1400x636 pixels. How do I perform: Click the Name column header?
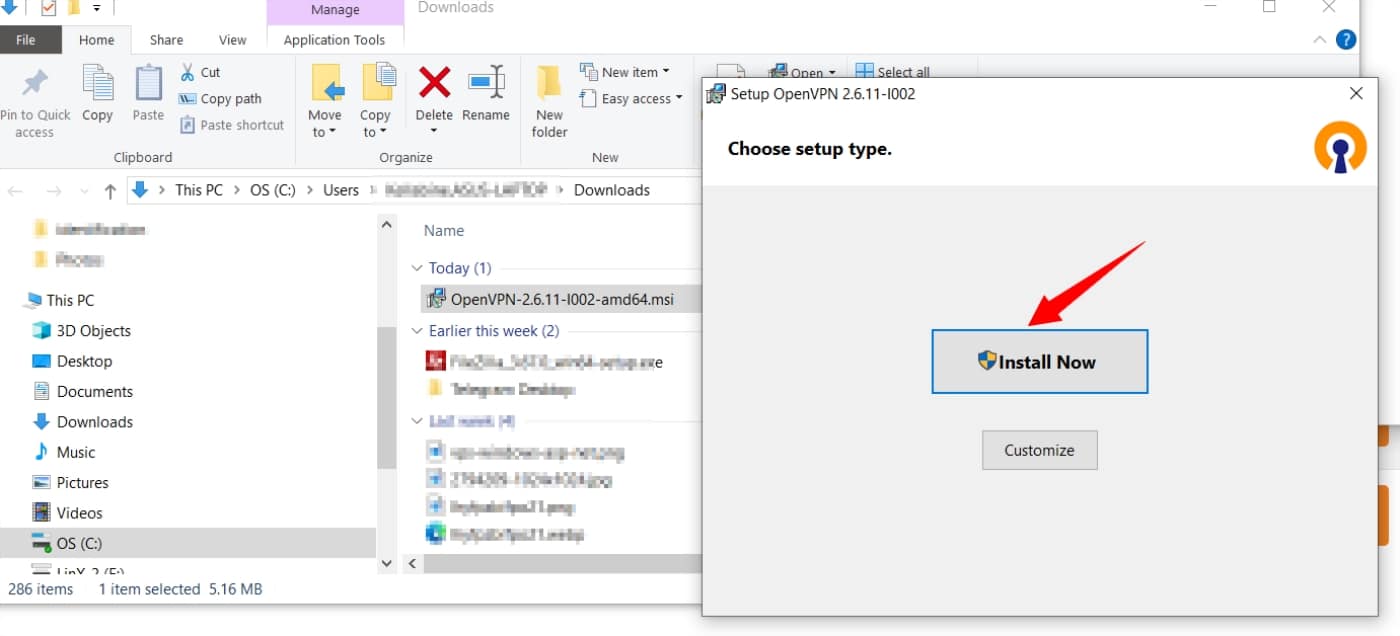tap(444, 231)
